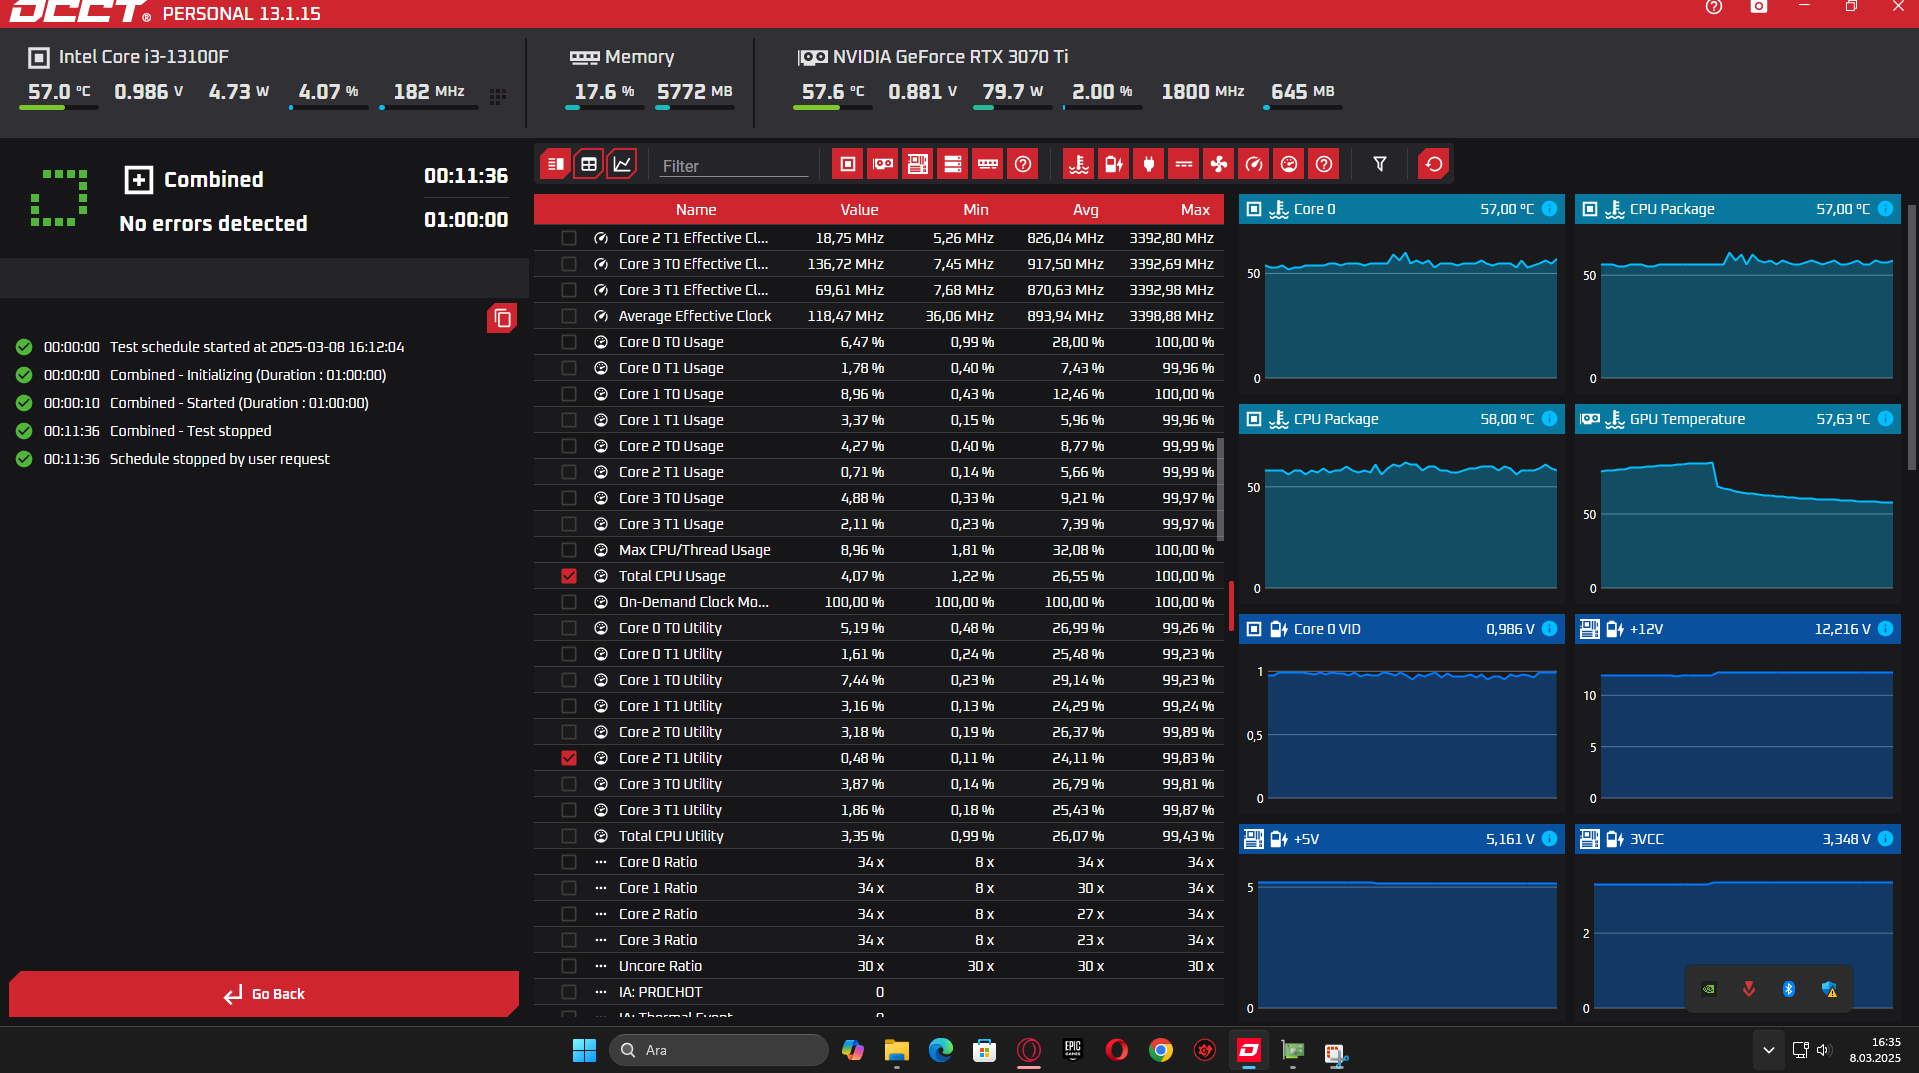Open File Explorer from the taskbar
The width and height of the screenshot is (1919, 1073).
pyautogui.click(x=896, y=1050)
